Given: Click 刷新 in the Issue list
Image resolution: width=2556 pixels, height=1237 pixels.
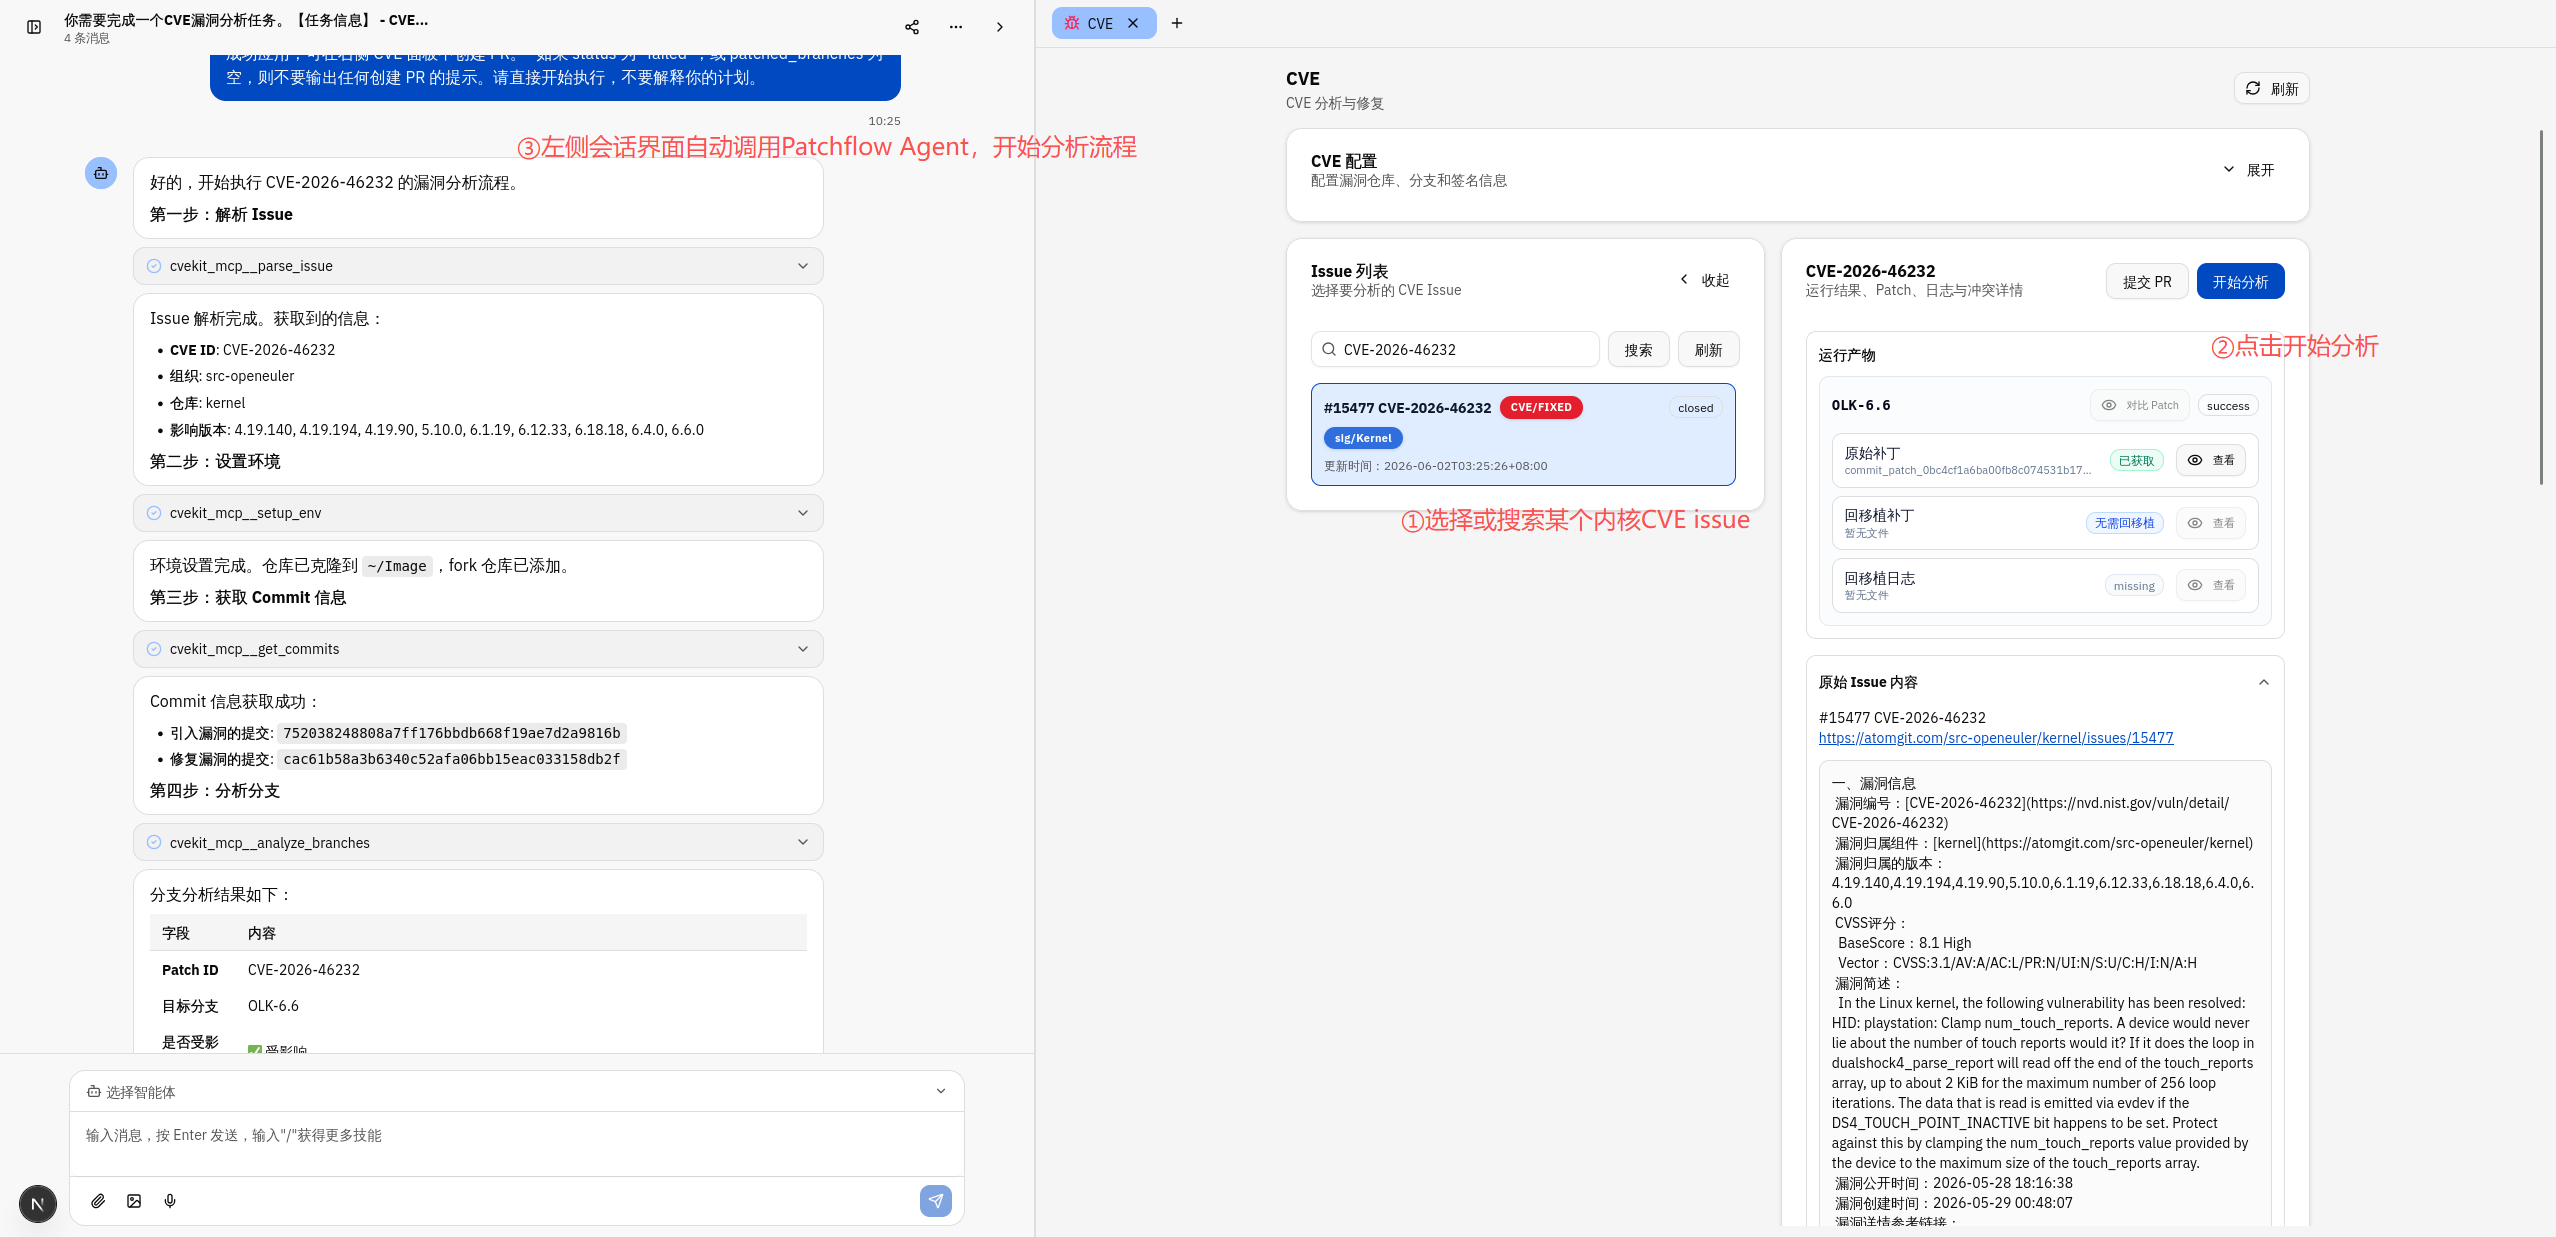Looking at the screenshot, I should (1708, 349).
